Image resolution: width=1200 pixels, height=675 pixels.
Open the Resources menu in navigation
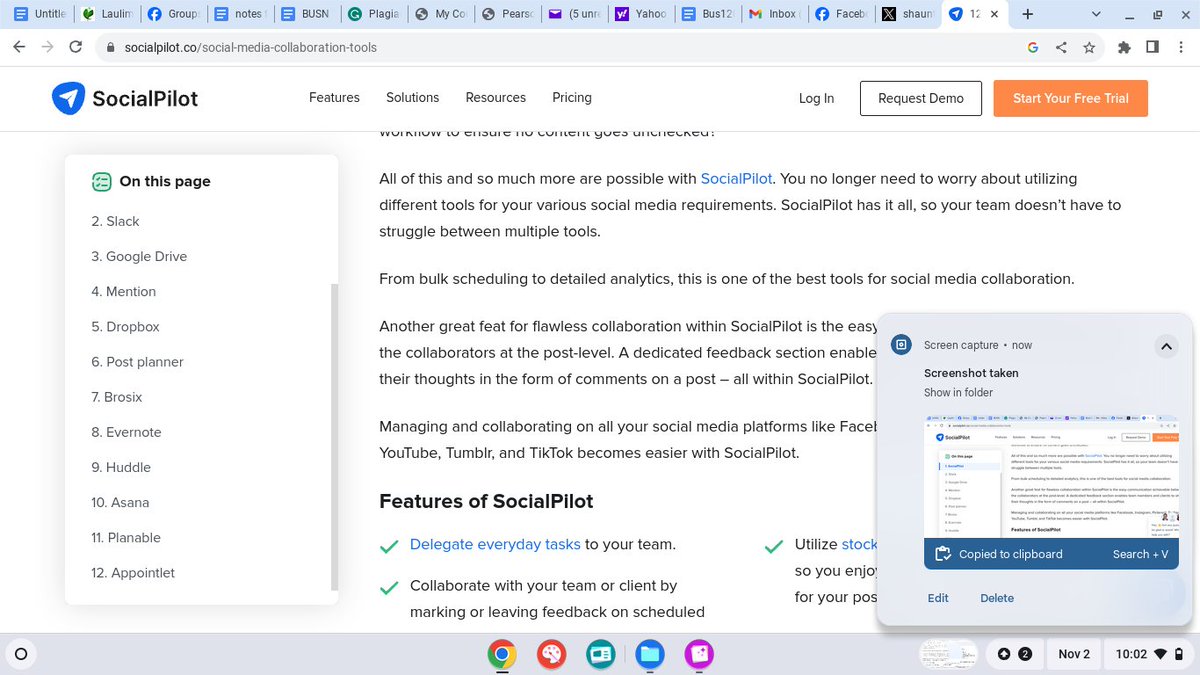point(496,98)
